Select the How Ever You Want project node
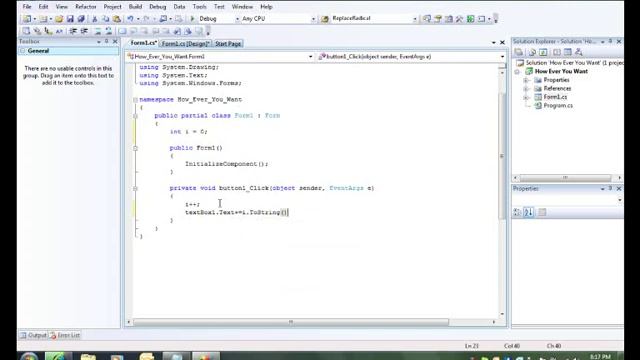This screenshot has height=360, width=640. click(561, 71)
